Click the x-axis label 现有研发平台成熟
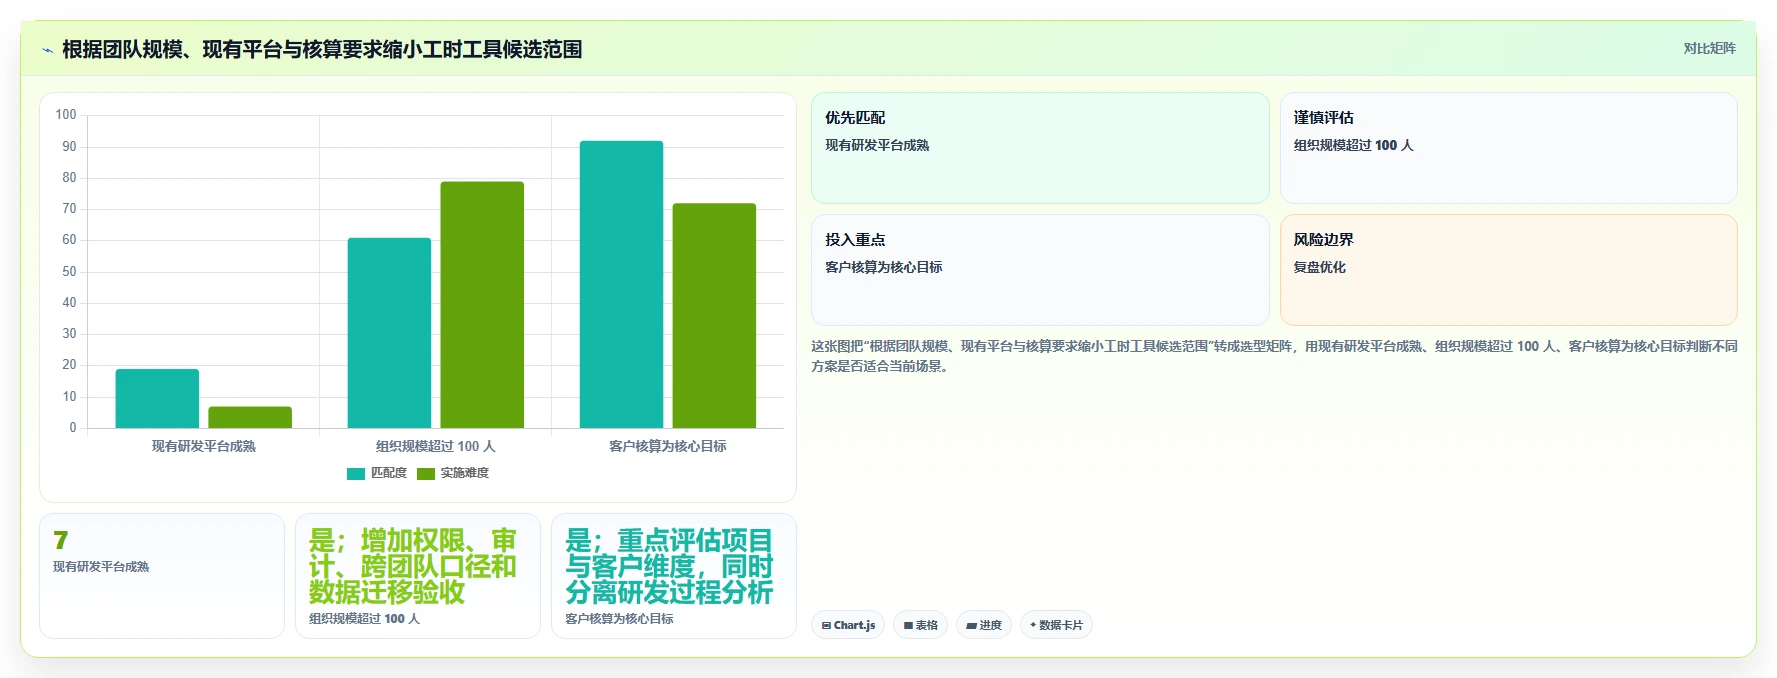The image size is (1777, 678). (204, 446)
